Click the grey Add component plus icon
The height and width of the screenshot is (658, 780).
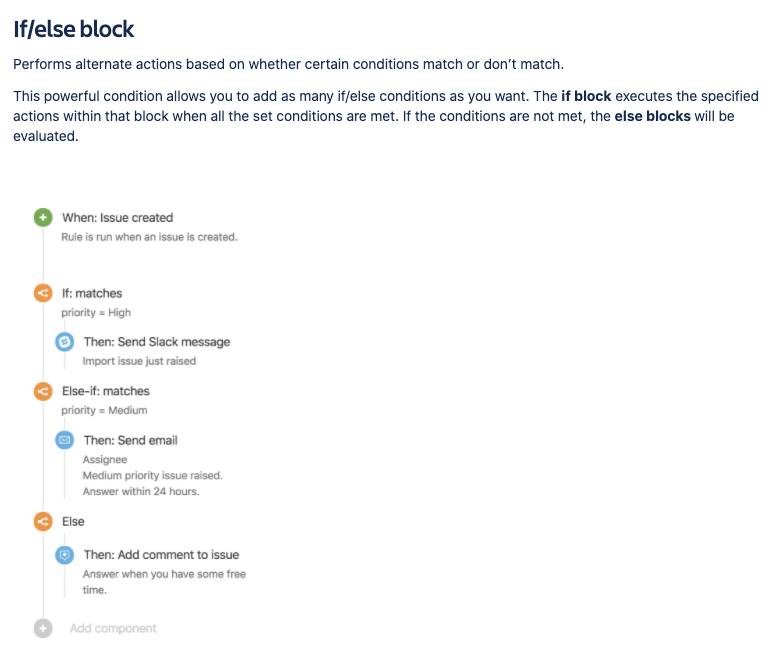click(43, 628)
